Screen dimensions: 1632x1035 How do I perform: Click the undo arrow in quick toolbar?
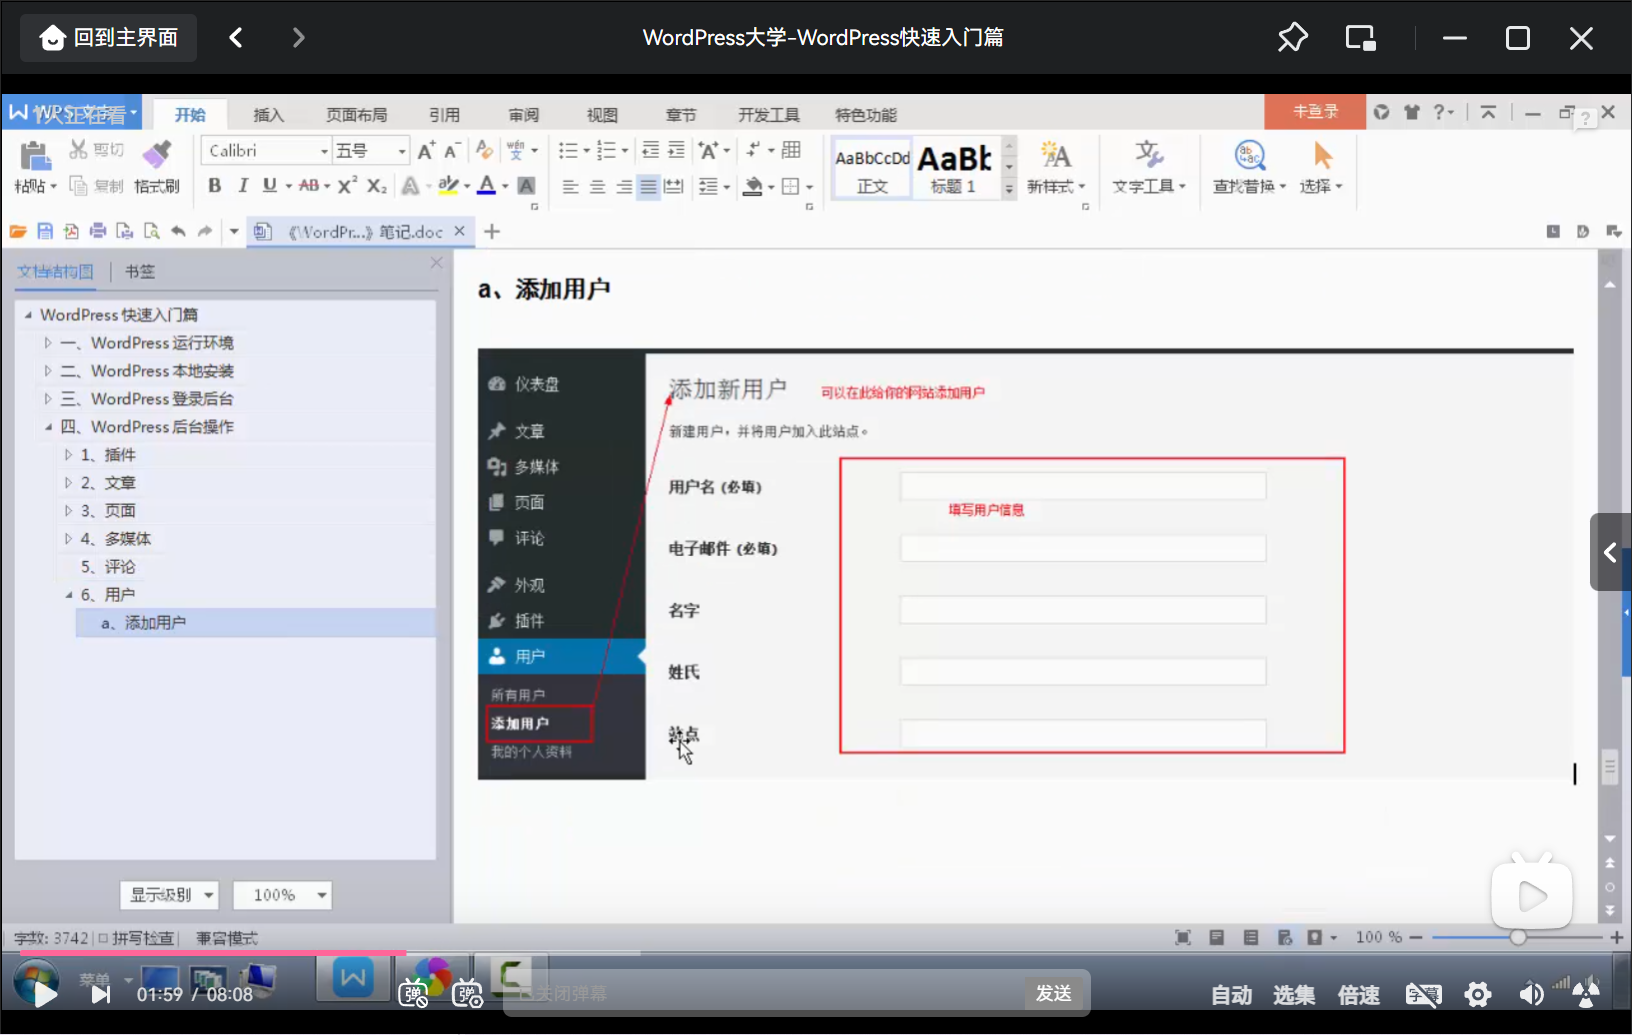[178, 231]
